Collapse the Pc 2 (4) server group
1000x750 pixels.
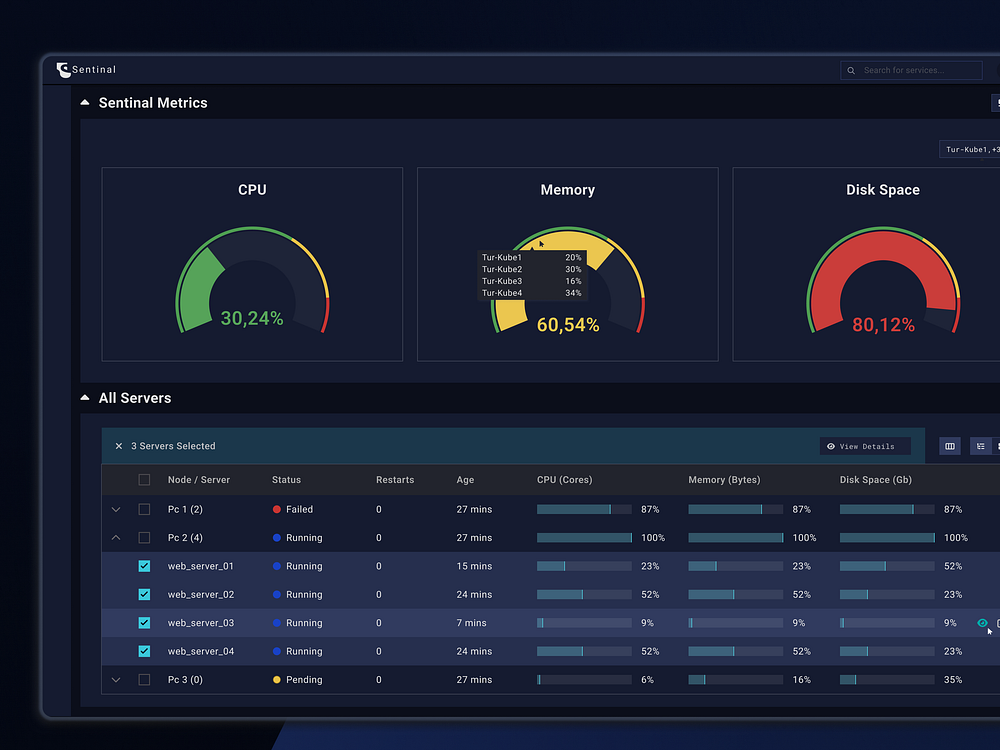tap(115, 537)
